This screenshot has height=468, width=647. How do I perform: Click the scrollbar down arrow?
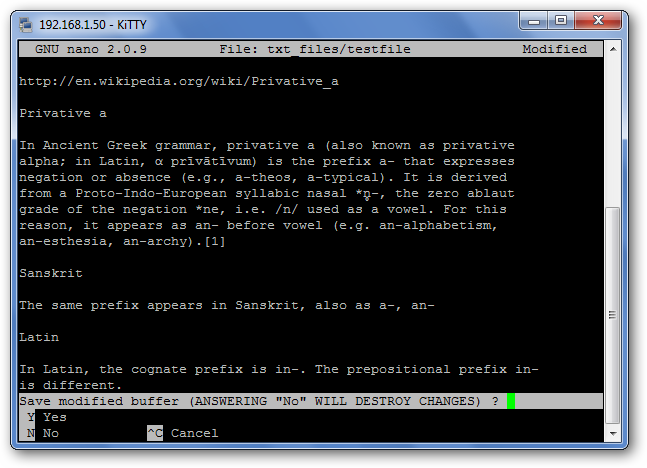point(613,433)
